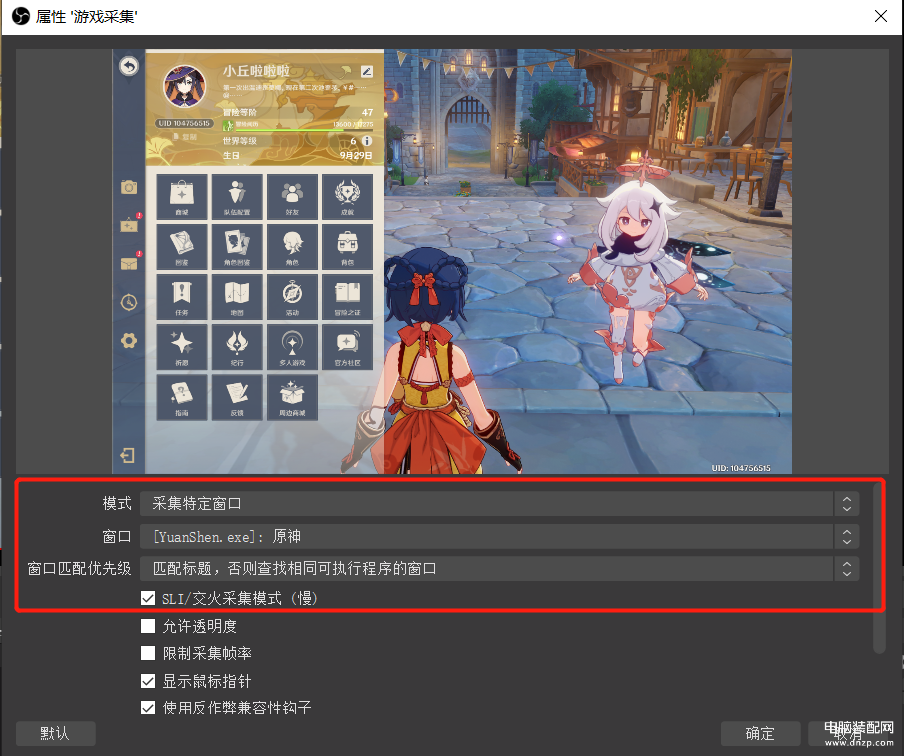Click the properties panel vertical scrollbar
This screenshot has width=904, height=756.
[x=879, y=568]
